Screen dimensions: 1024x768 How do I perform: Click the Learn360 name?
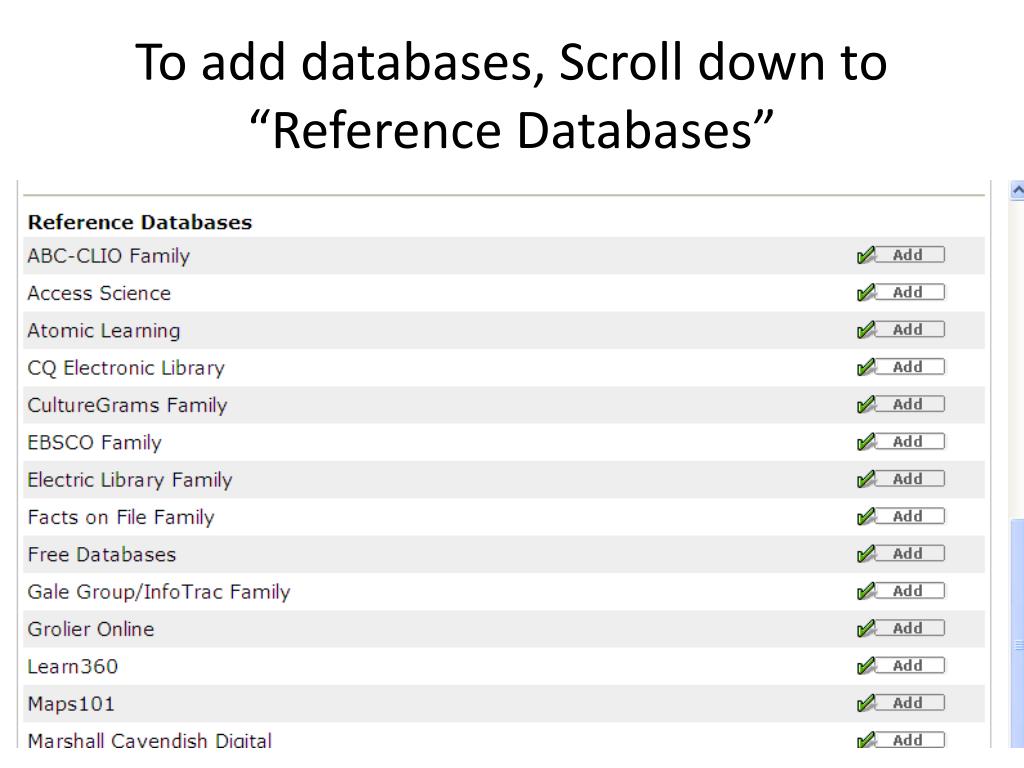[72, 667]
